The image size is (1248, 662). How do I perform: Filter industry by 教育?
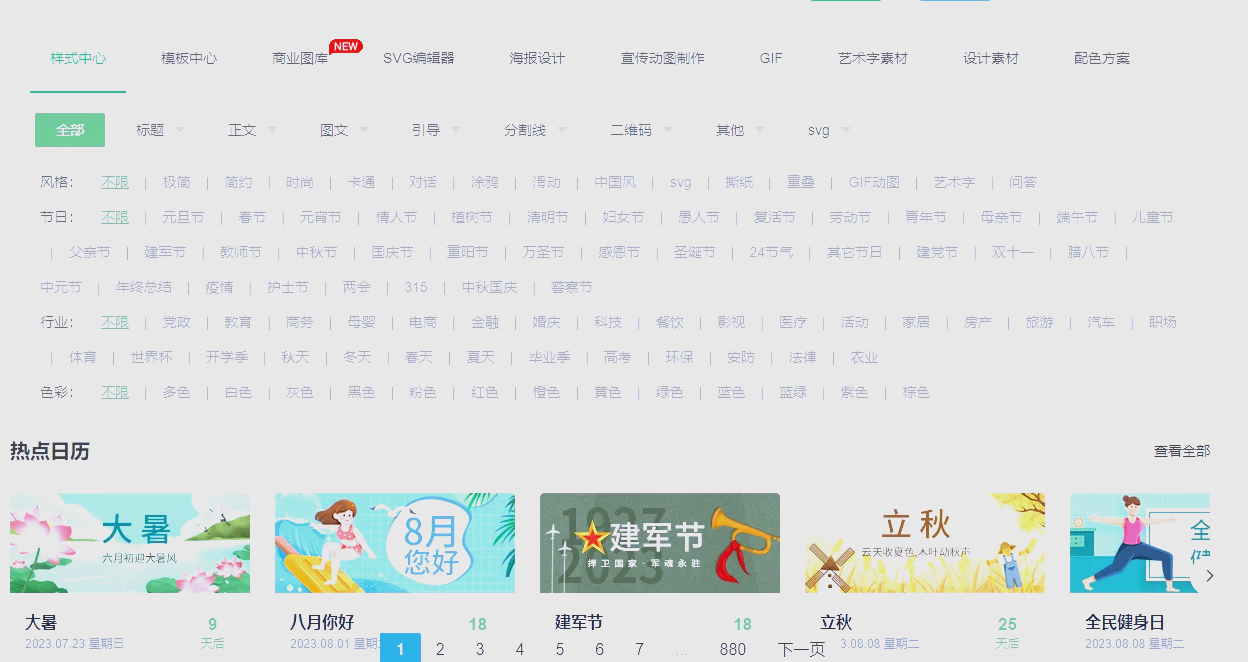(238, 322)
